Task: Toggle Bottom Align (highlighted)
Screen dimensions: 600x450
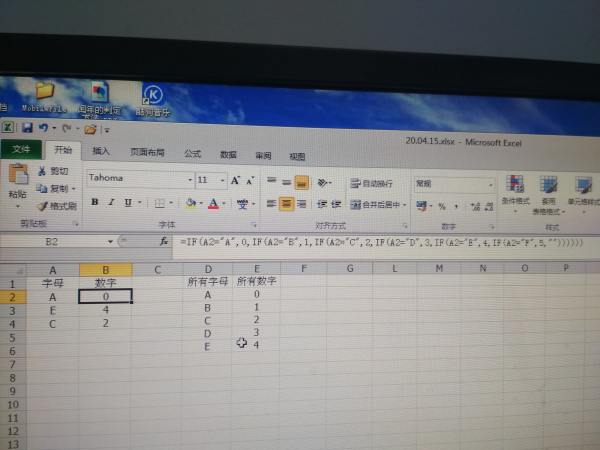Action: pyautogui.click(x=302, y=183)
